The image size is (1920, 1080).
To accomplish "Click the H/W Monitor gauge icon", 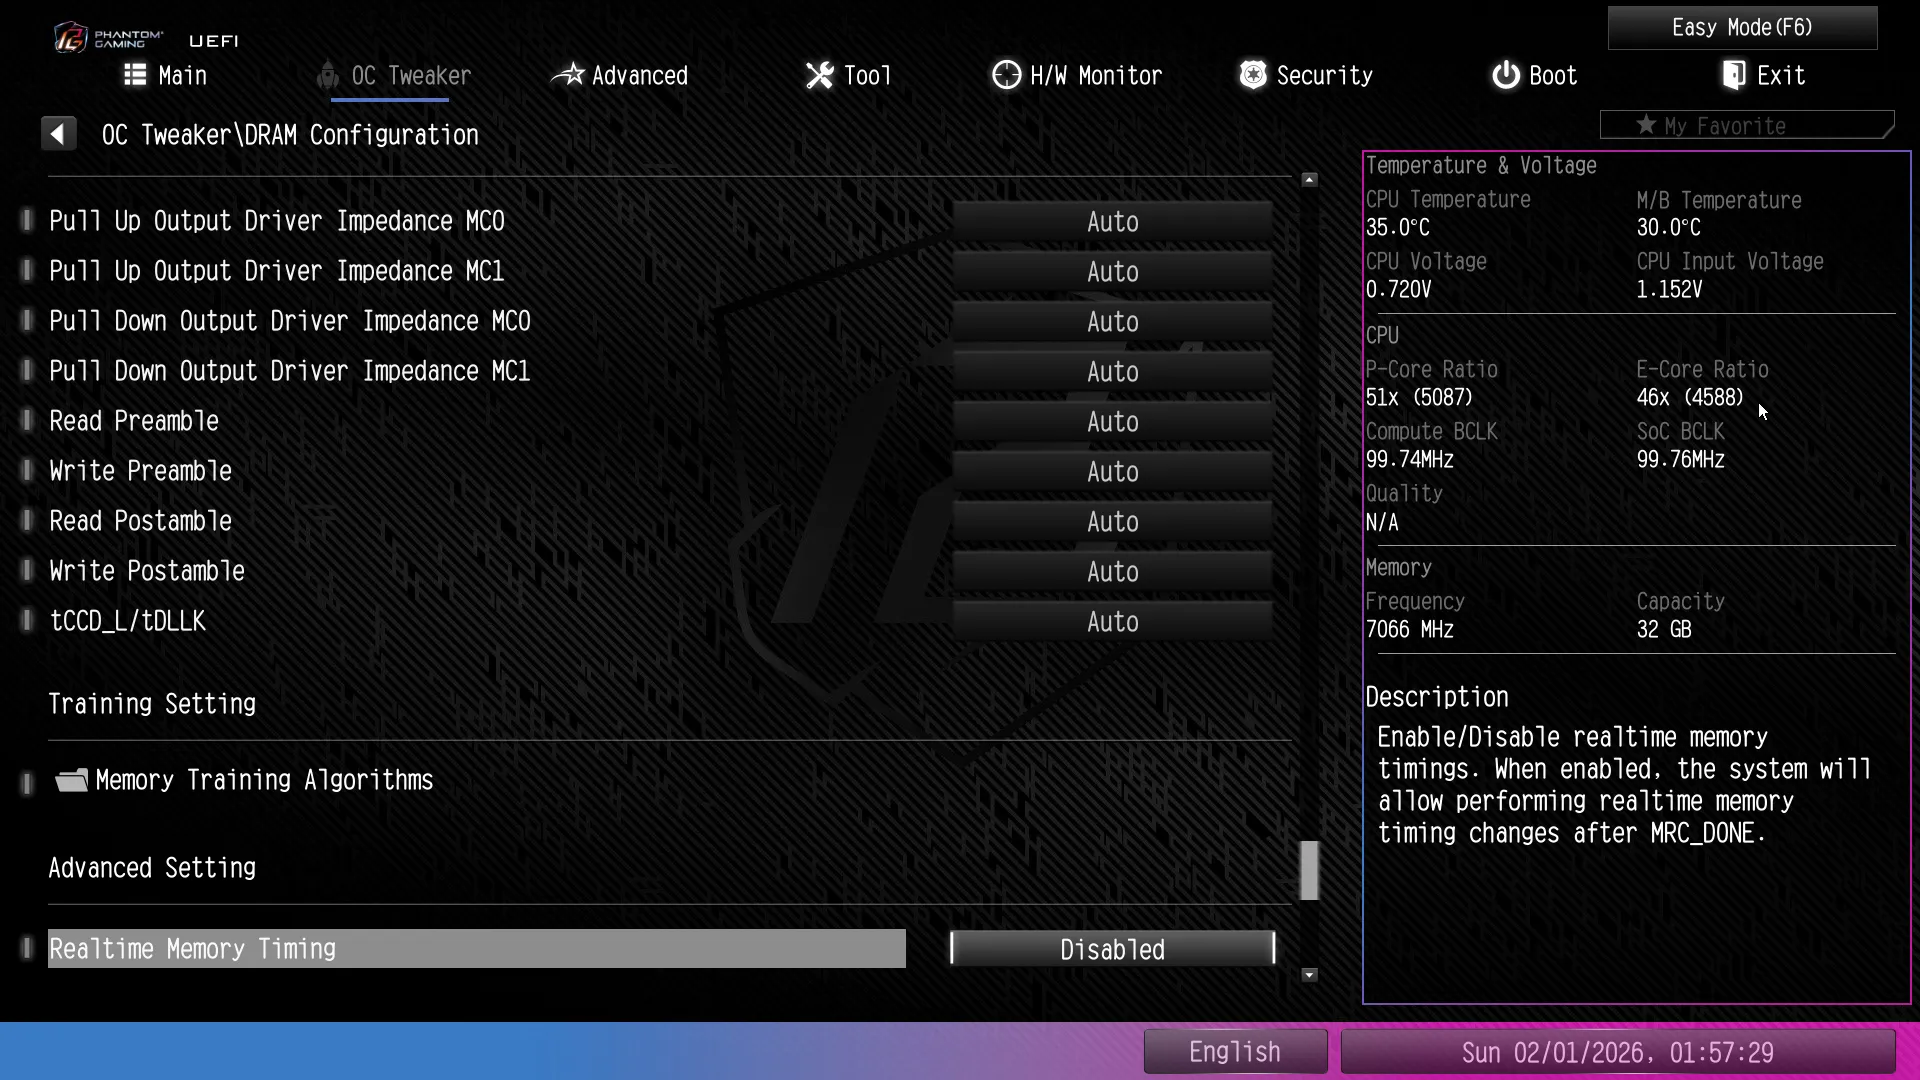I will [1006, 75].
